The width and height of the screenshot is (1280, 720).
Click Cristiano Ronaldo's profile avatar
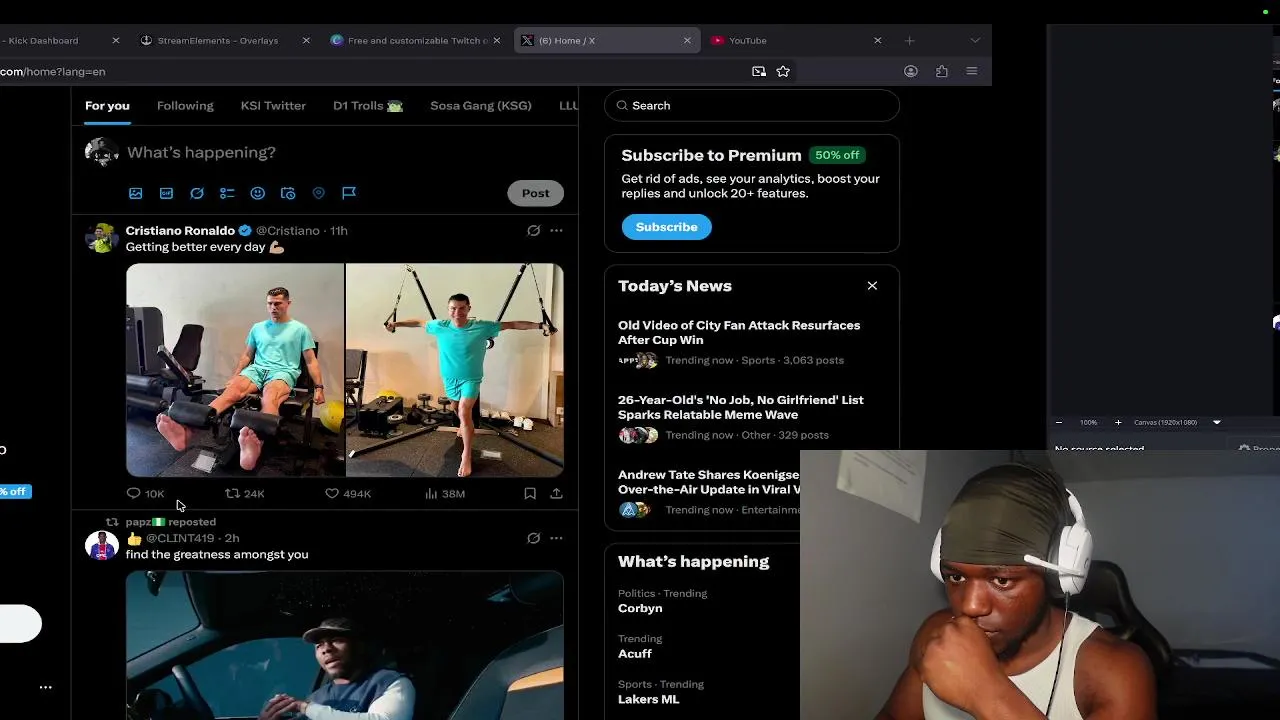[102, 239]
